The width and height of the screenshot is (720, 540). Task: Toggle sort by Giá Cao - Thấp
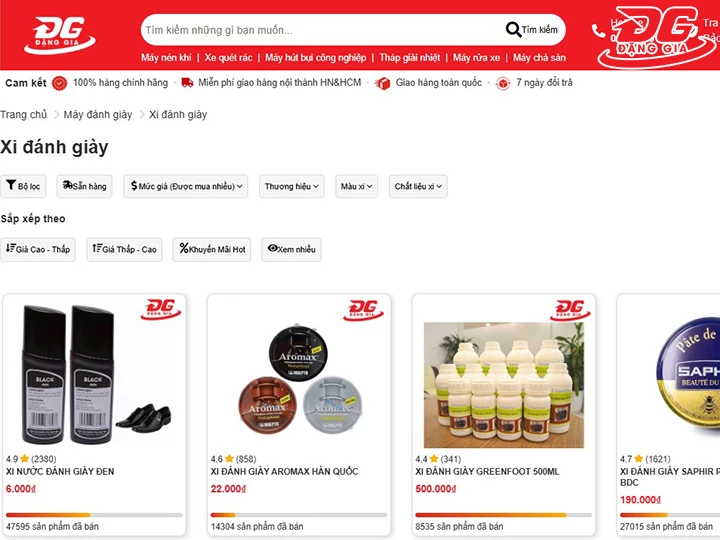tap(38, 249)
